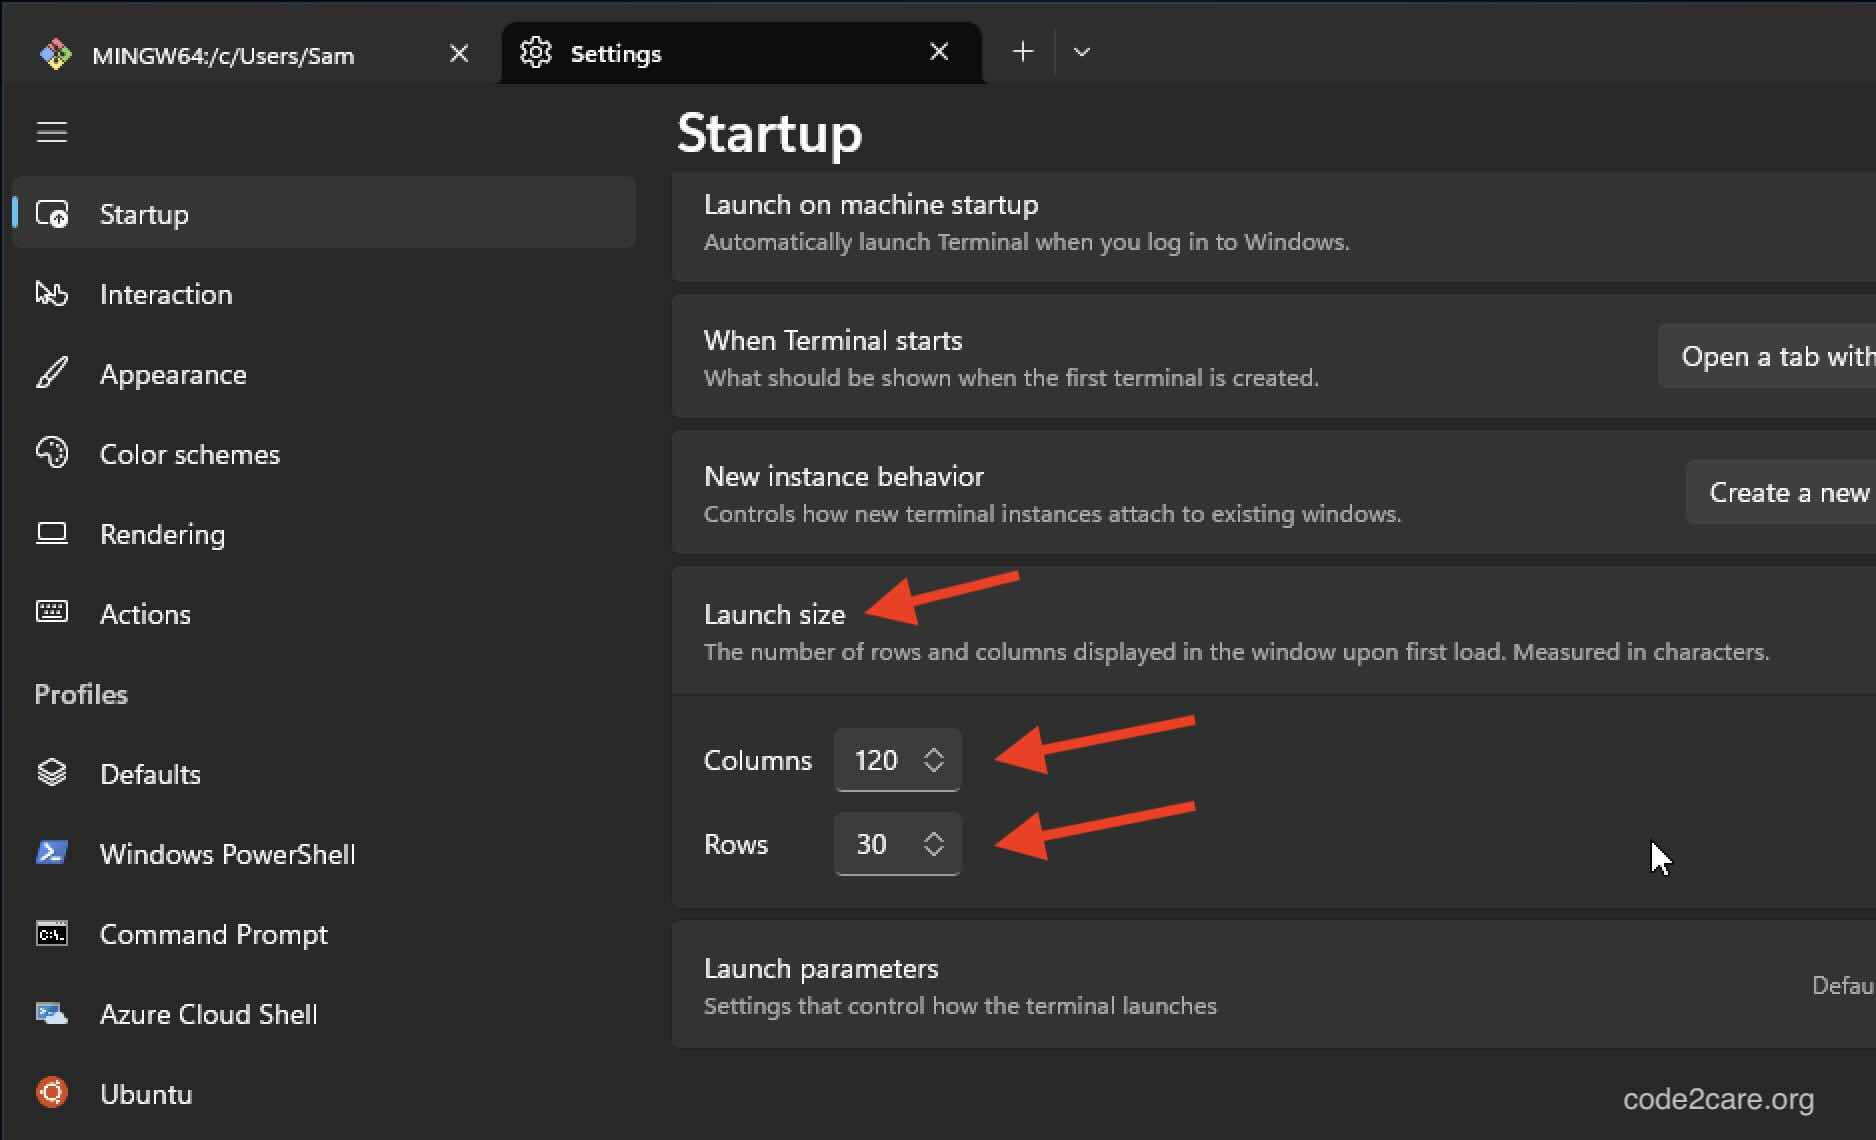Open the new tab dropdown chevron

1081,52
